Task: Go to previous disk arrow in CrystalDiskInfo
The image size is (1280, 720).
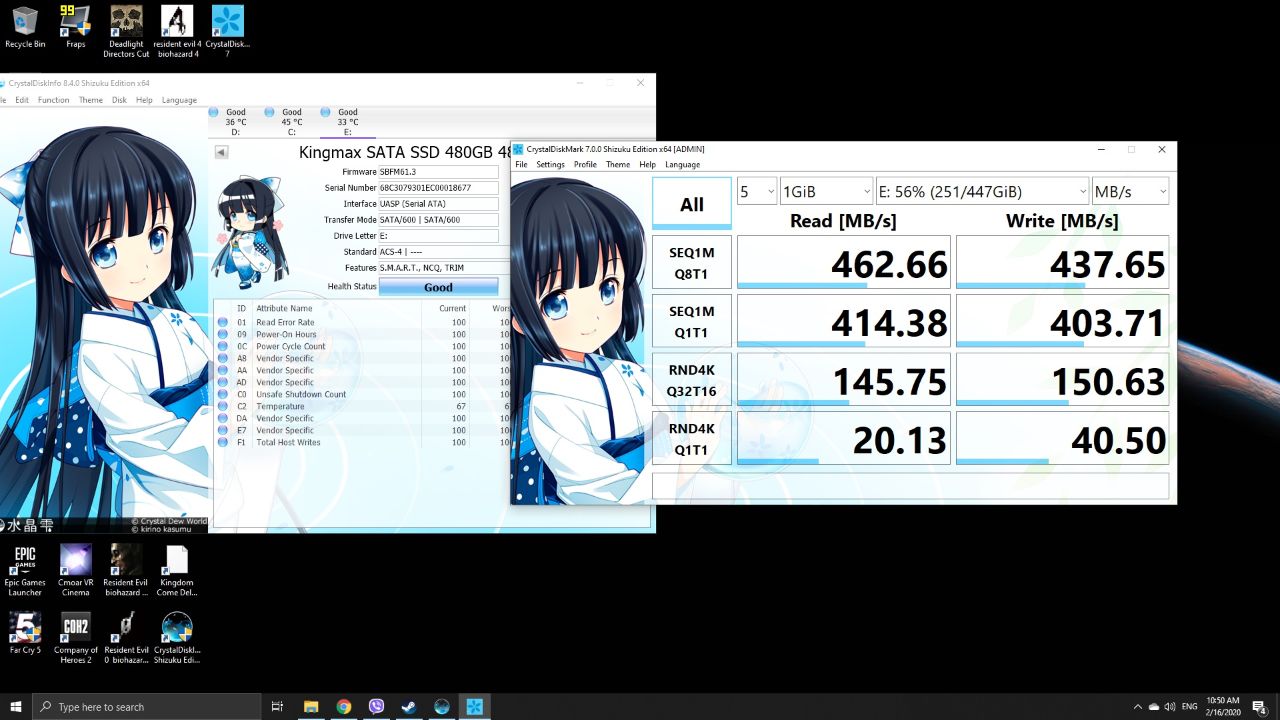Action: pyautogui.click(x=221, y=152)
